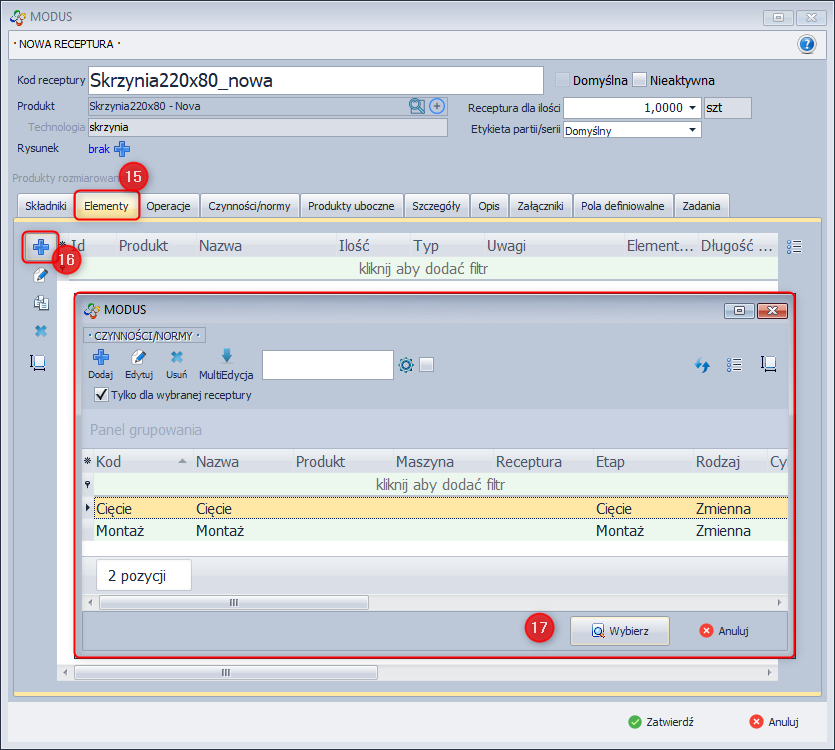Click the Zatwierdź button
835x750 pixels.
661,721
